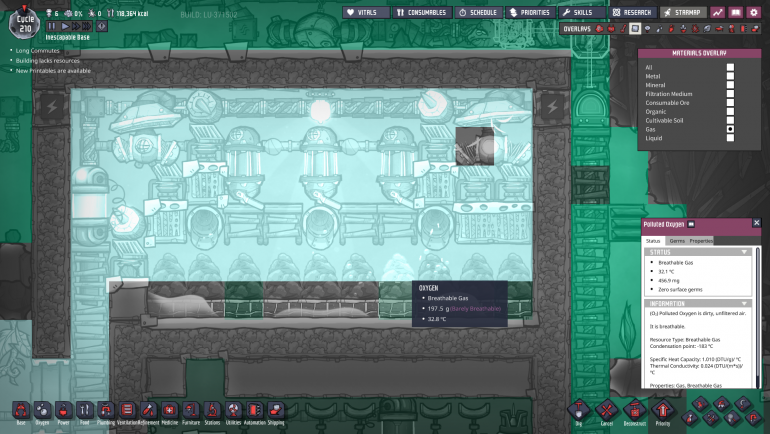
Task: Open the Automation build category
Action: point(254,410)
